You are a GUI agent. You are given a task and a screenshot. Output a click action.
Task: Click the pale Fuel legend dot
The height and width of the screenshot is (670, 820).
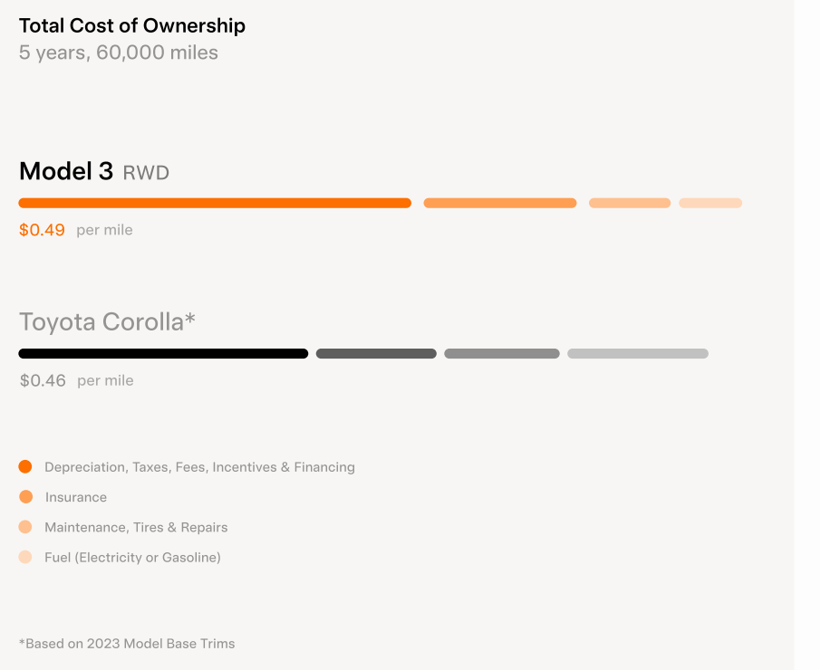click(x=25, y=557)
